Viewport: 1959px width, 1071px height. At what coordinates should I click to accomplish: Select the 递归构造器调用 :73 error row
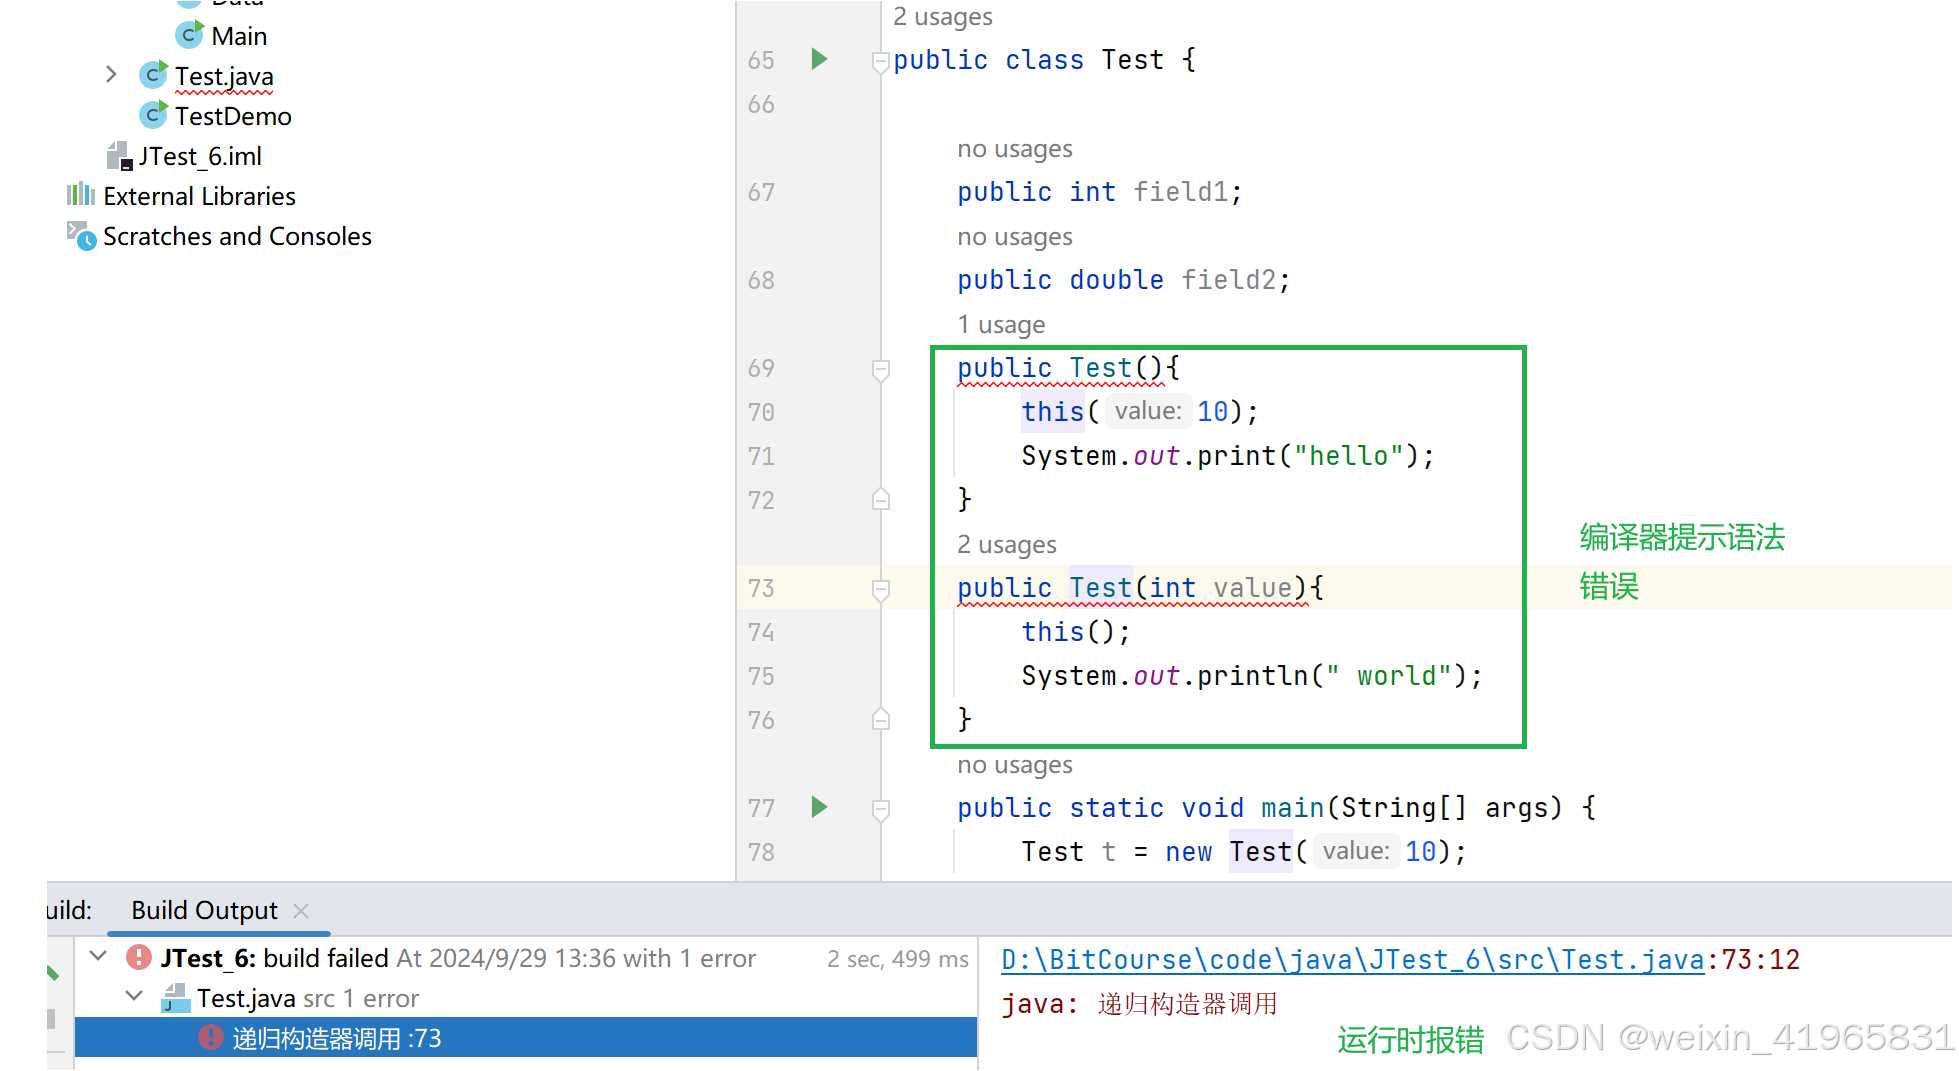pyautogui.click(x=526, y=1037)
